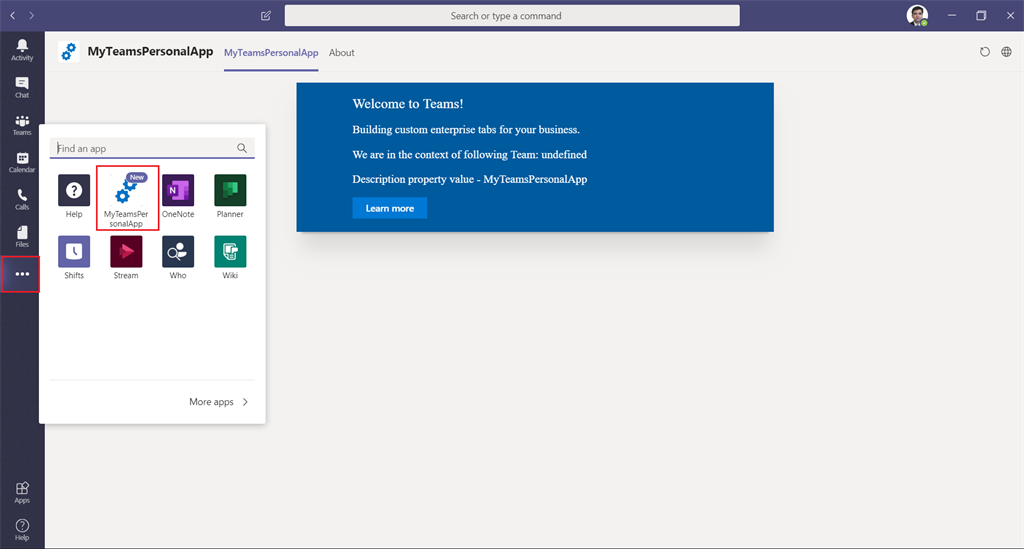Open Files in the sidebar

pos(22,236)
